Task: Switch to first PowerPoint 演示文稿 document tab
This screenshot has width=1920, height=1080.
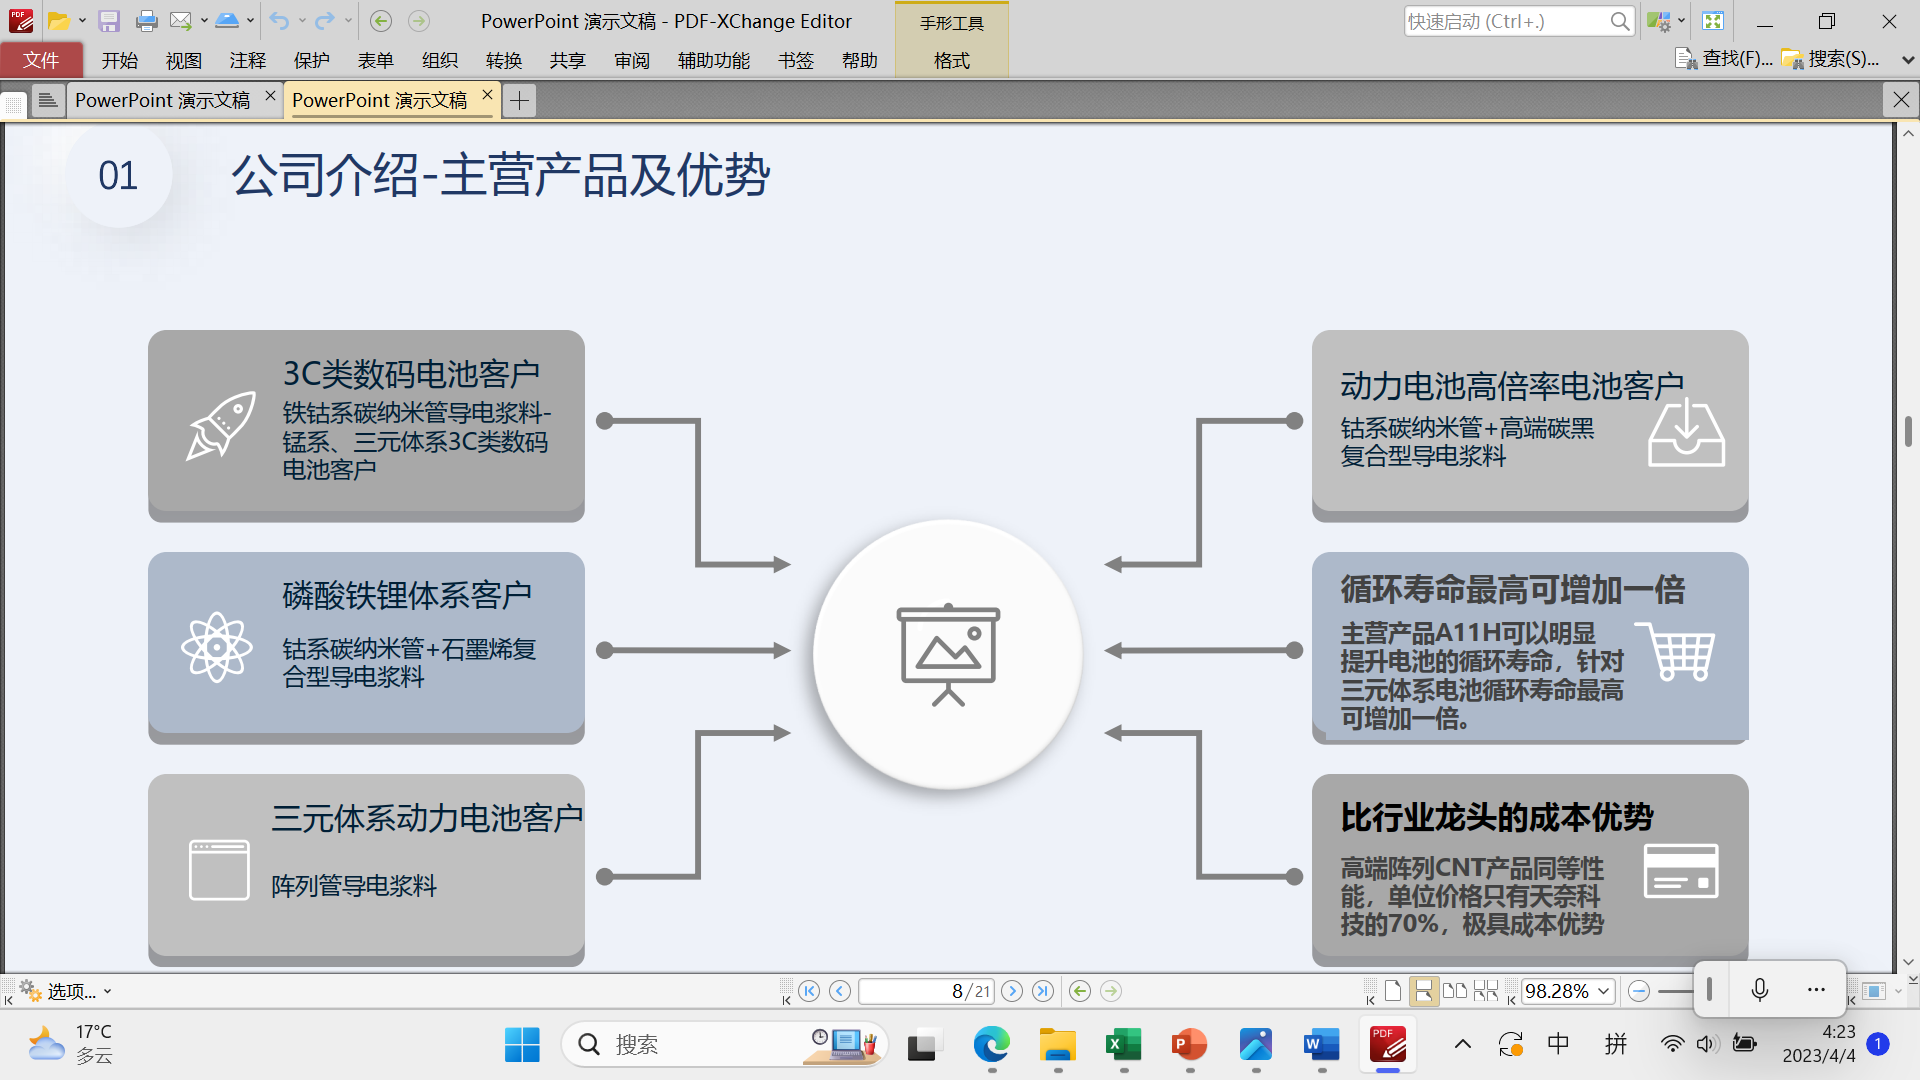Action: [x=162, y=100]
